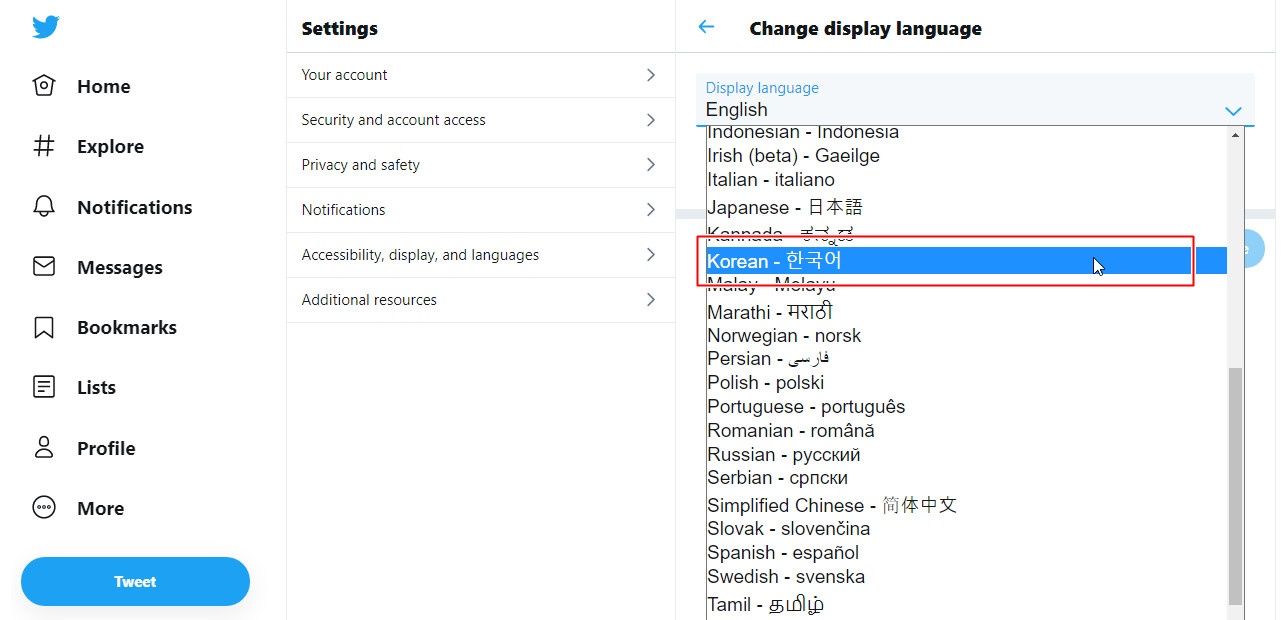The width and height of the screenshot is (1286, 620).
Task: Open Accessibility, display, and languages
Action: coord(481,255)
